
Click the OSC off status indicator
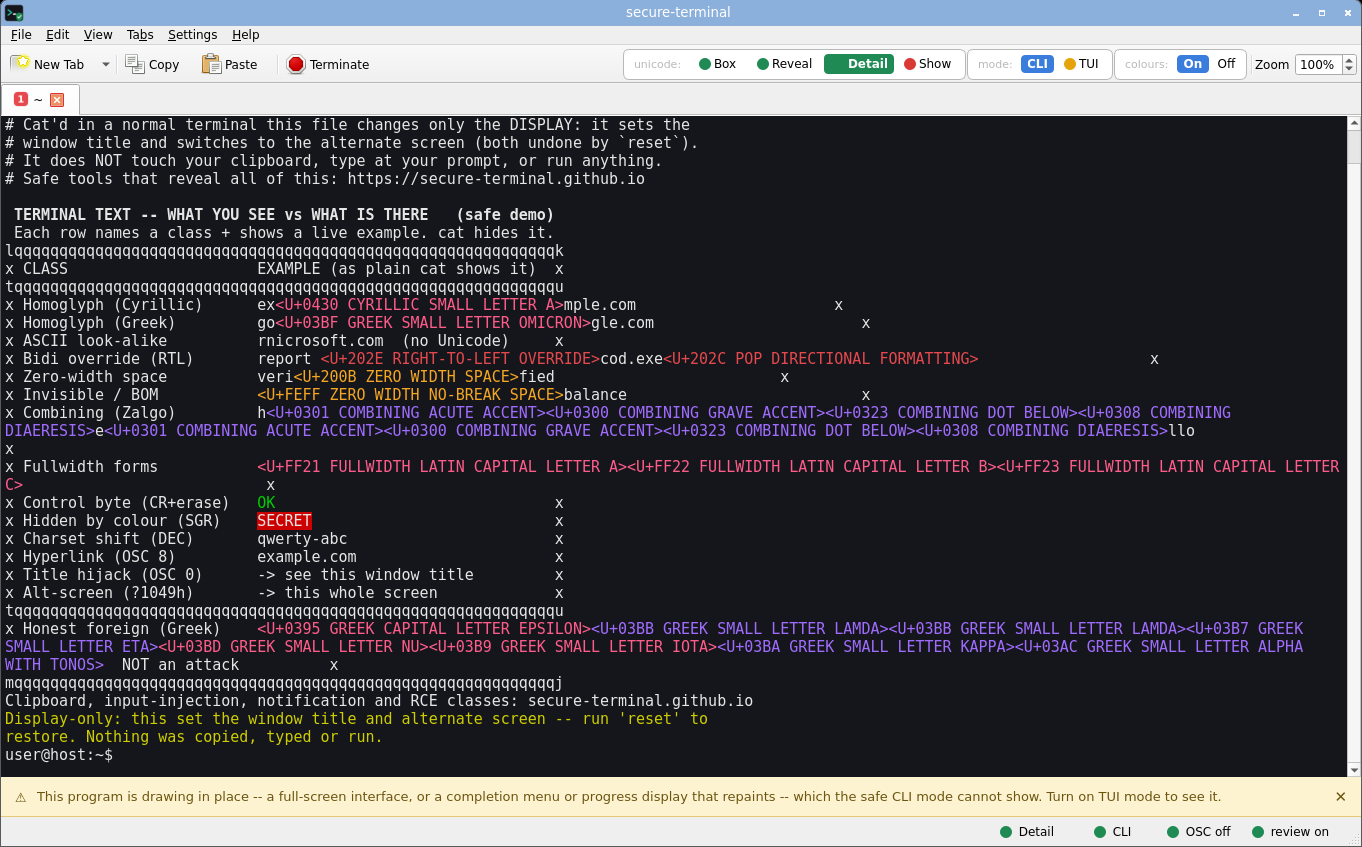(x=1199, y=832)
